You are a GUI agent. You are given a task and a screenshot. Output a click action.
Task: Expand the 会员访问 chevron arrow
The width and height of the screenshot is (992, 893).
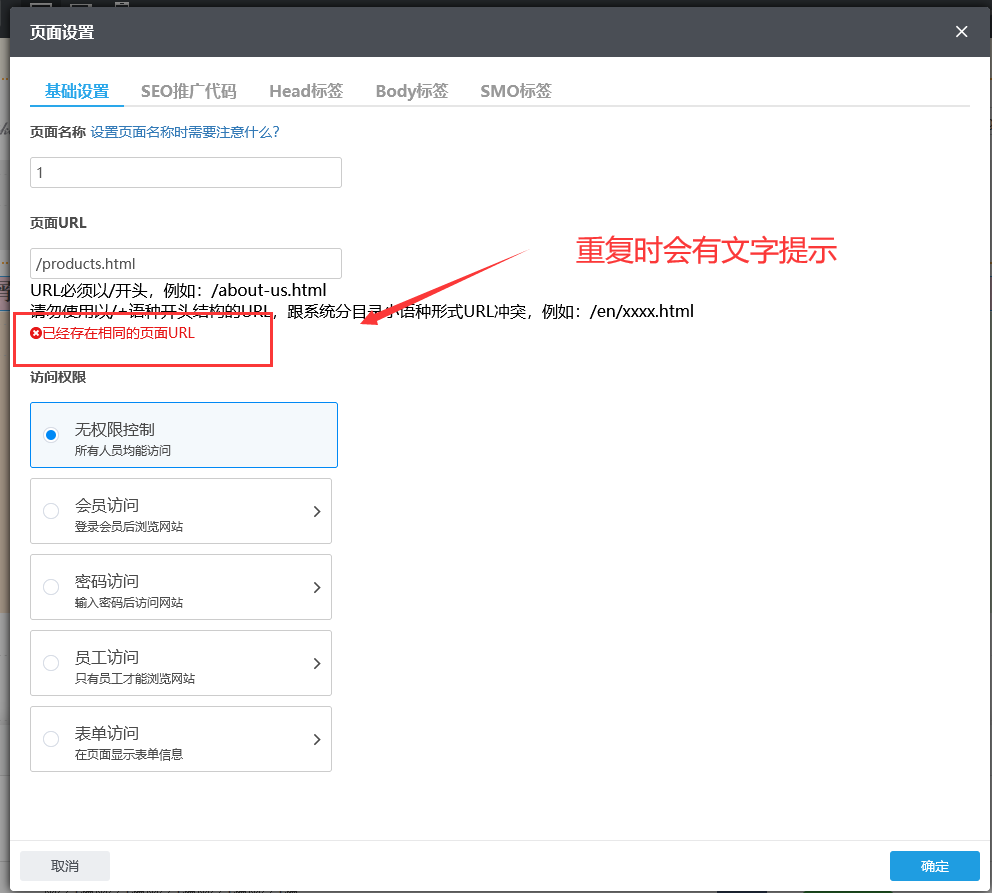[x=316, y=511]
